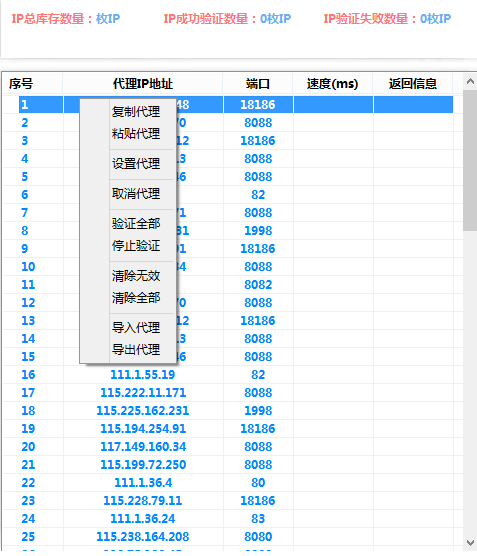Click the 速度(ms) column header
This screenshot has width=477, height=556.
point(333,84)
